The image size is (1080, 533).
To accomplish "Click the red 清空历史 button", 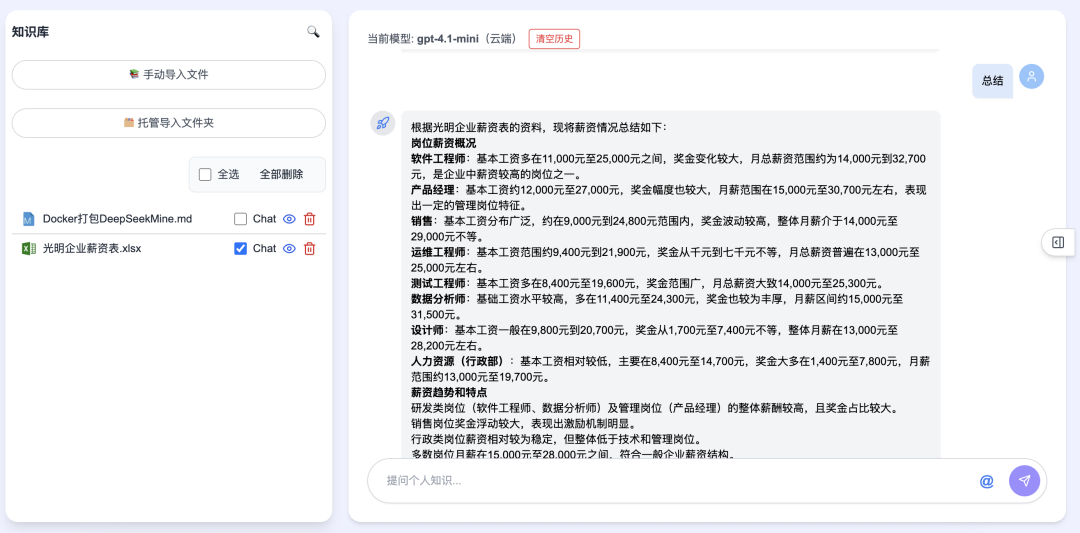I will (554, 39).
